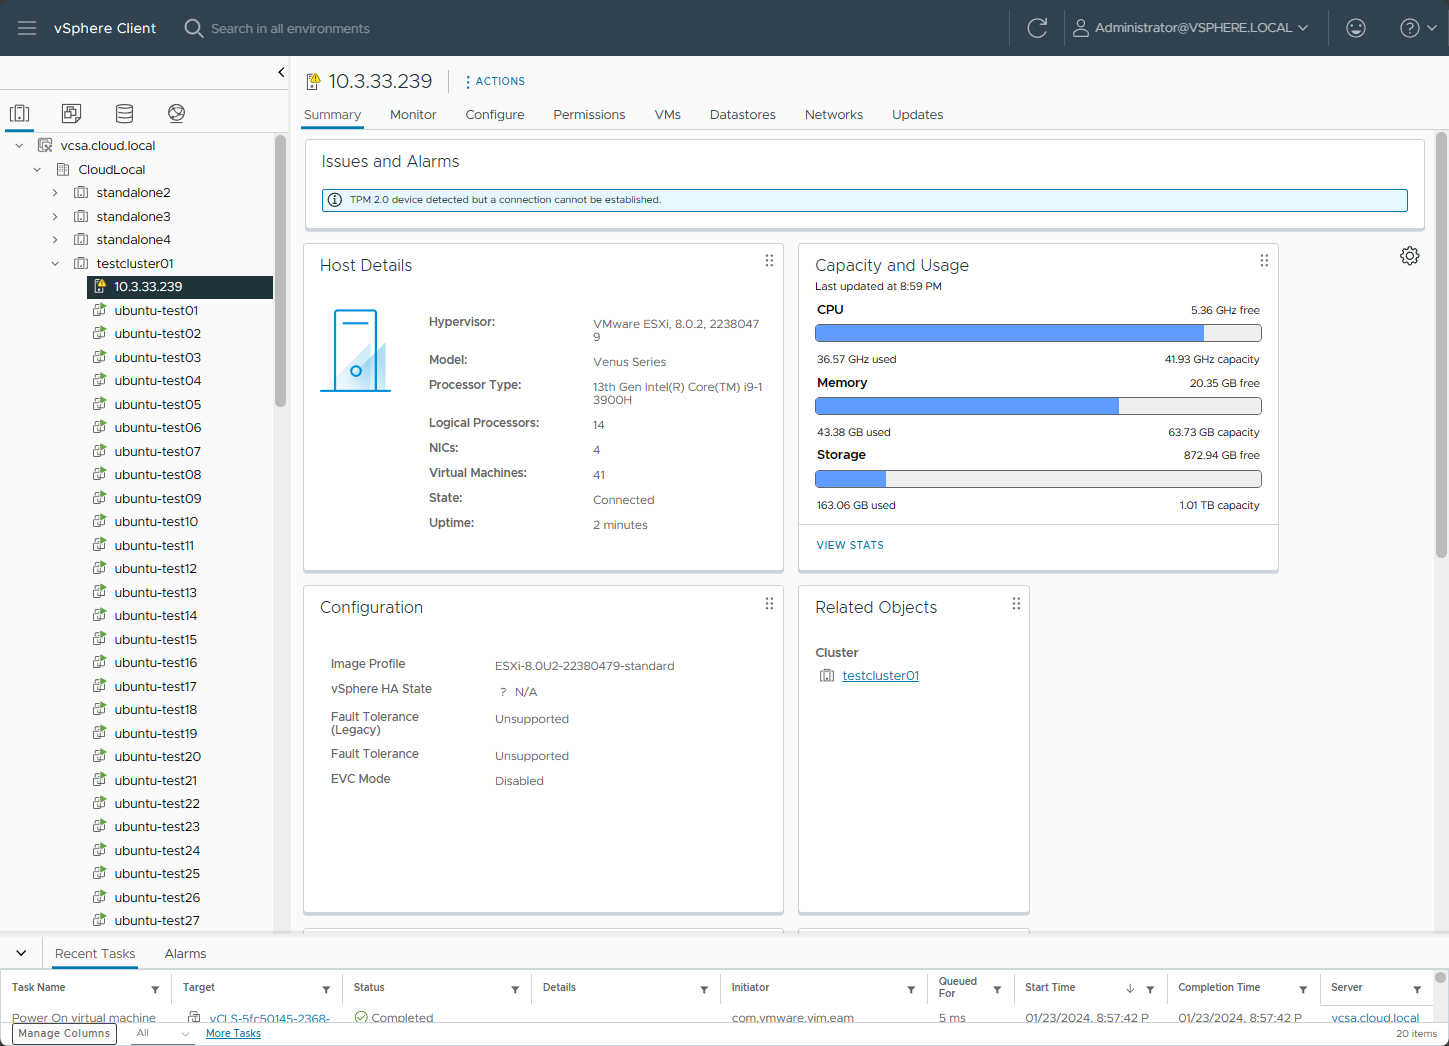This screenshot has height=1046, width=1449.
Task: Click the VIEW STATS link
Action: (x=850, y=545)
